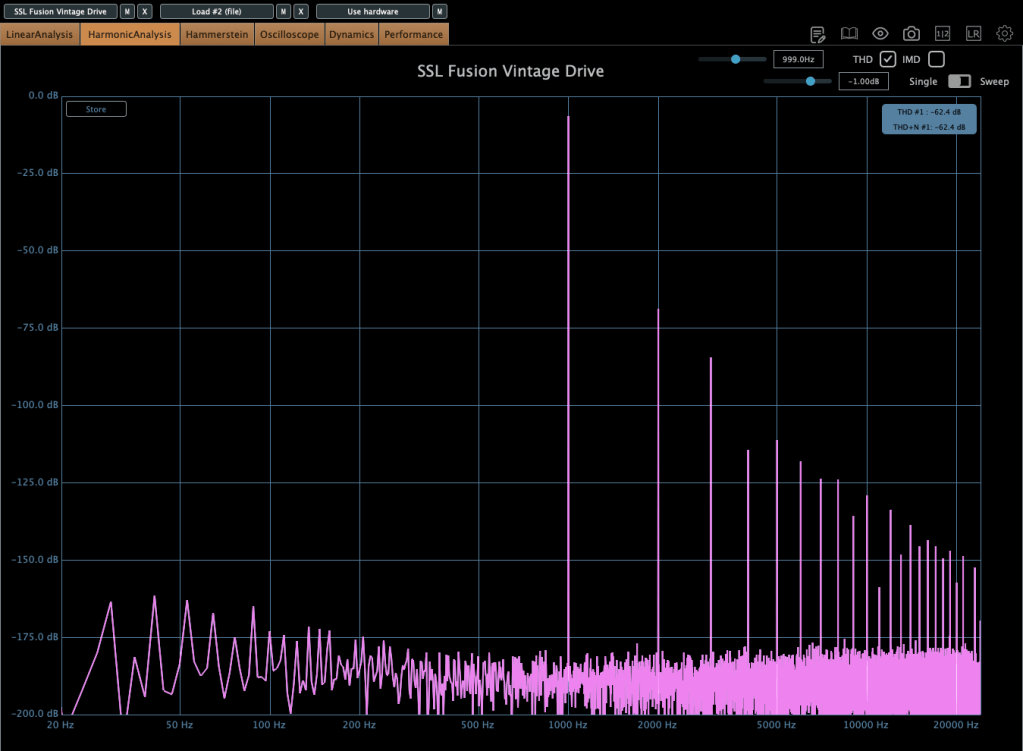Click the LR channel icon
Viewport: 1023px width, 751px height.
(x=973, y=34)
